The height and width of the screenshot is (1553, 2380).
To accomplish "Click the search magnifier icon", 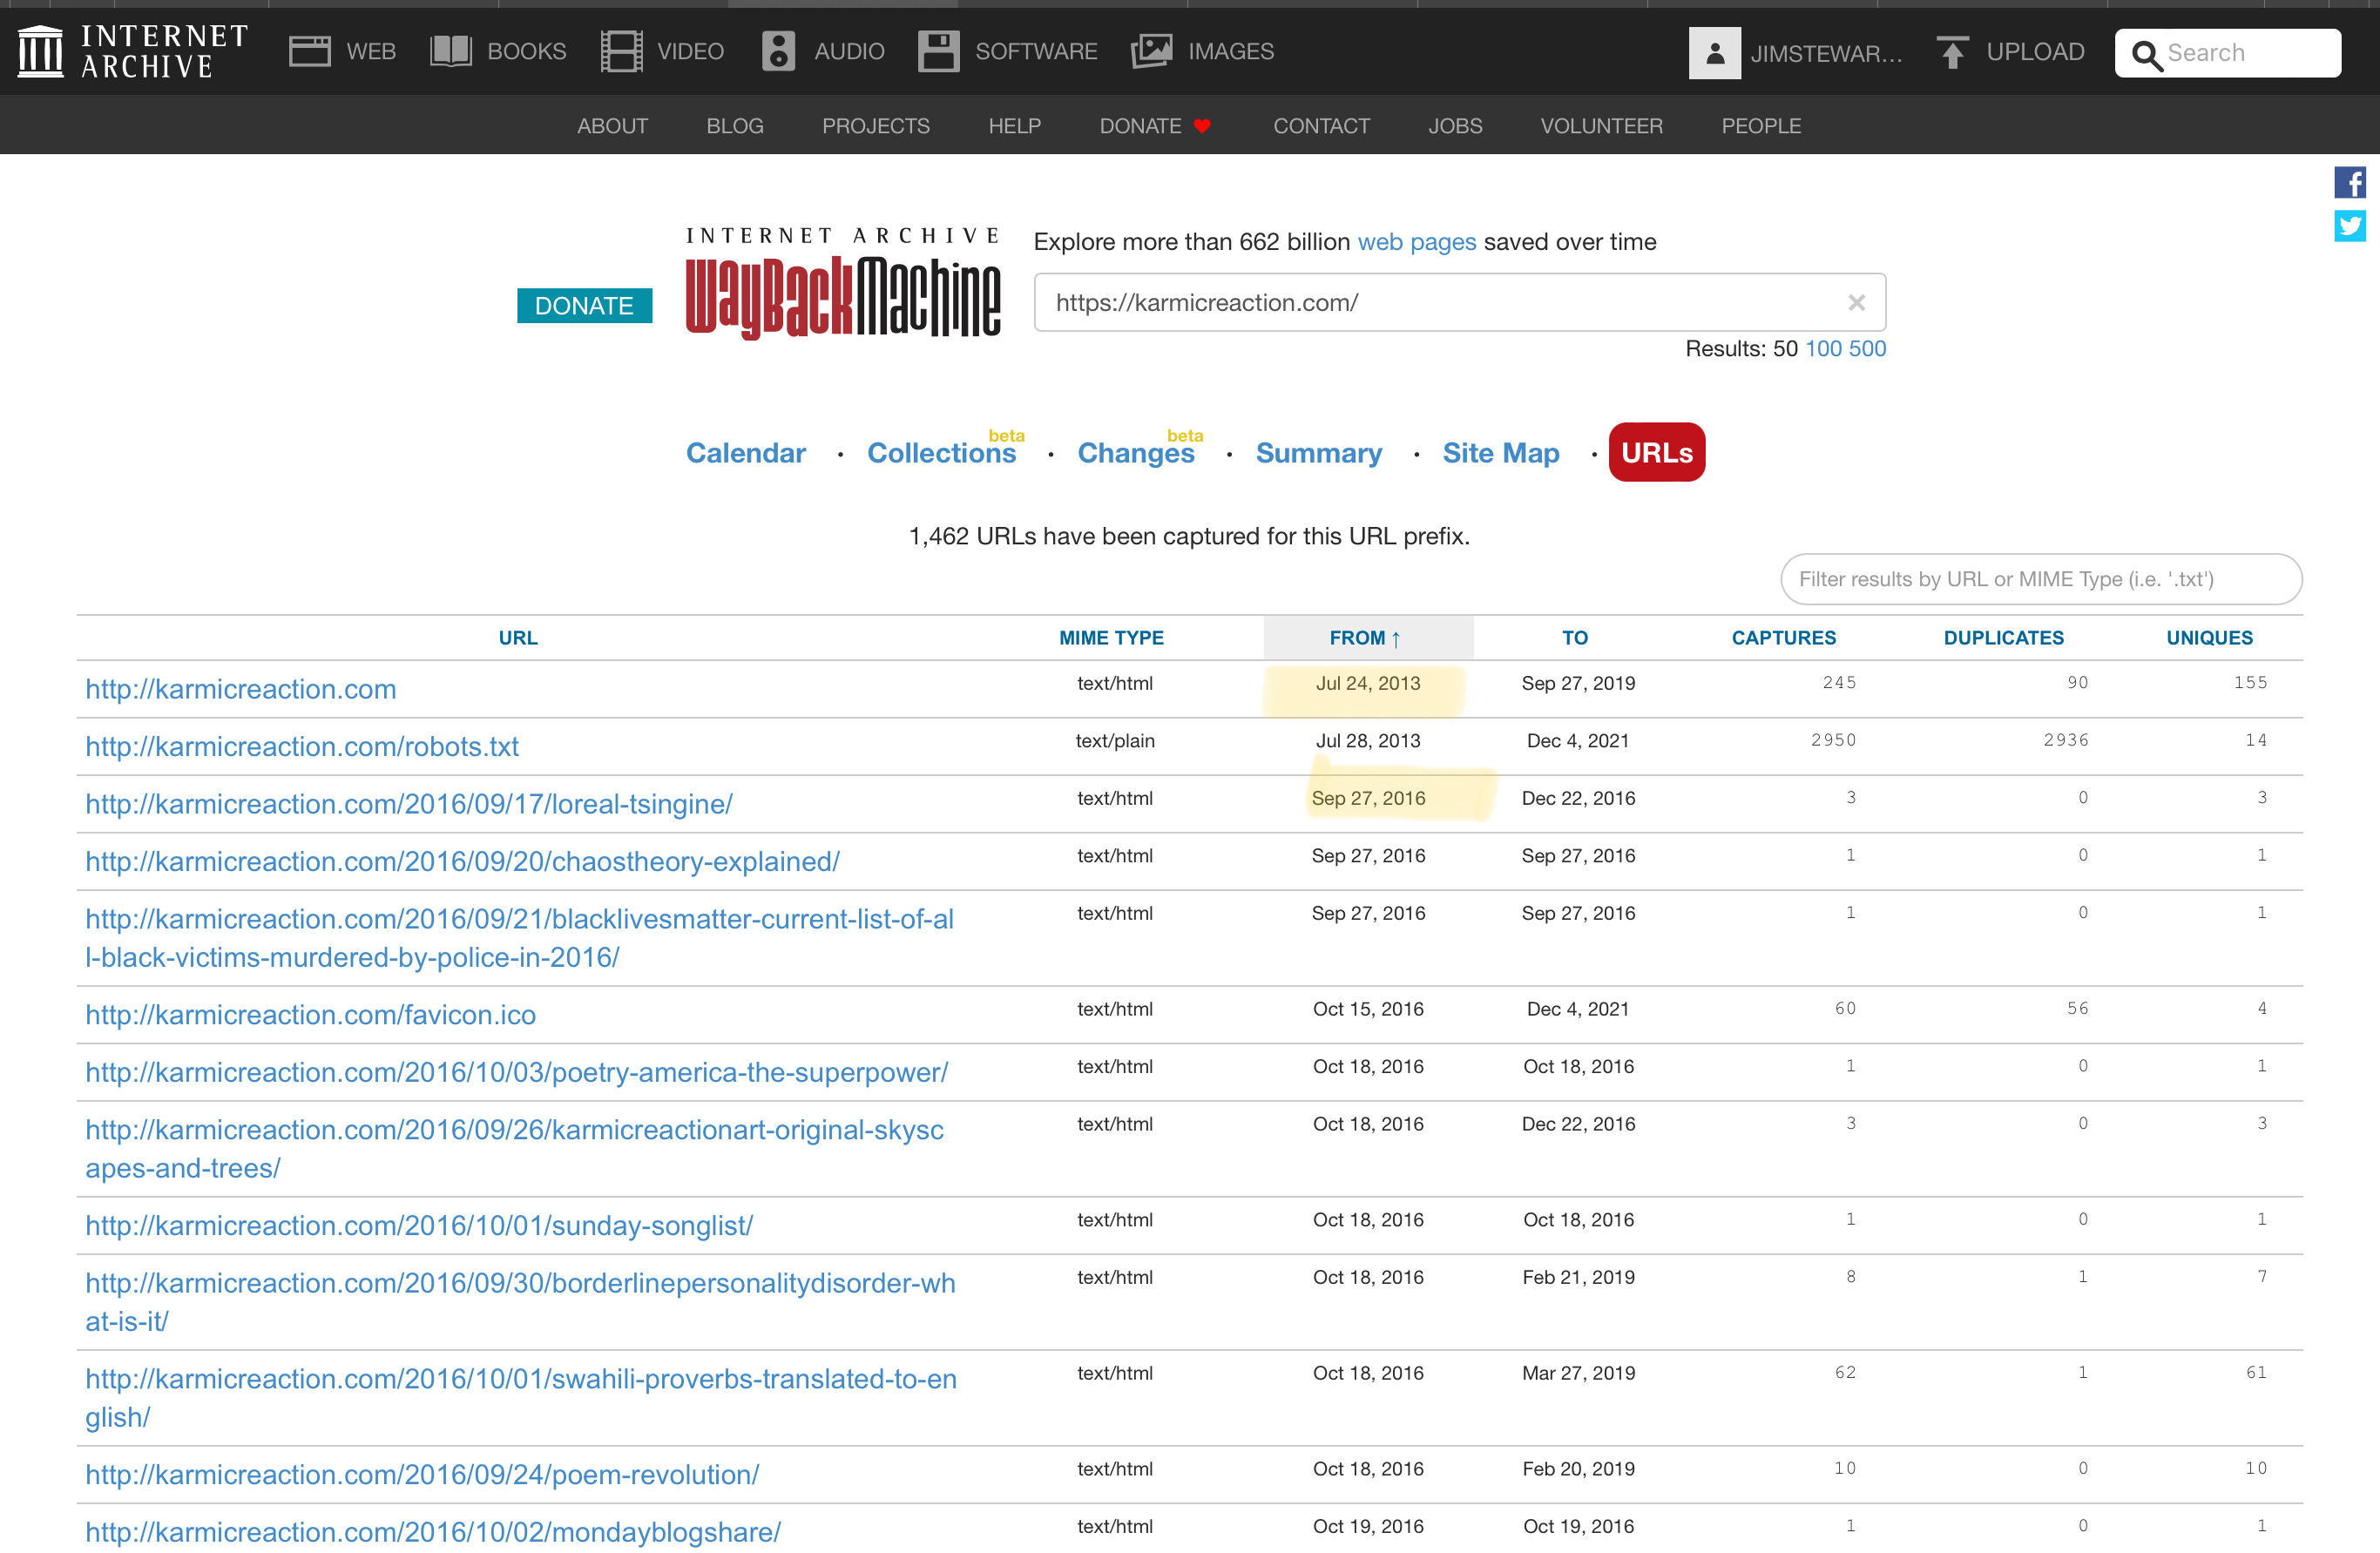I will coord(2146,54).
